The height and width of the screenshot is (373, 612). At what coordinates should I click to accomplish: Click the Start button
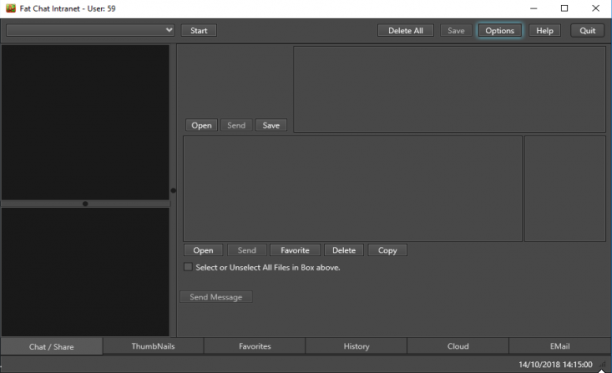tap(199, 30)
